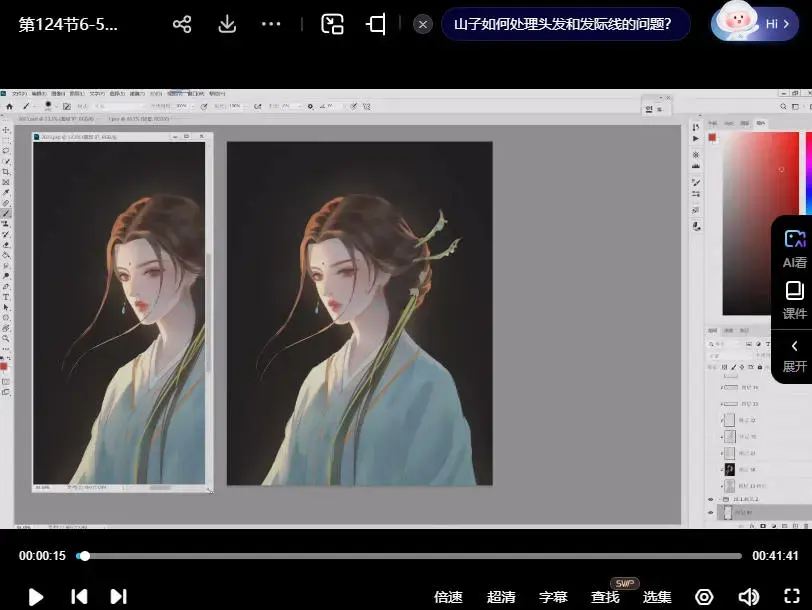Toggle 字幕 subtitles on the playback bar
This screenshot has height=610, width=812.
pos(553,596)
